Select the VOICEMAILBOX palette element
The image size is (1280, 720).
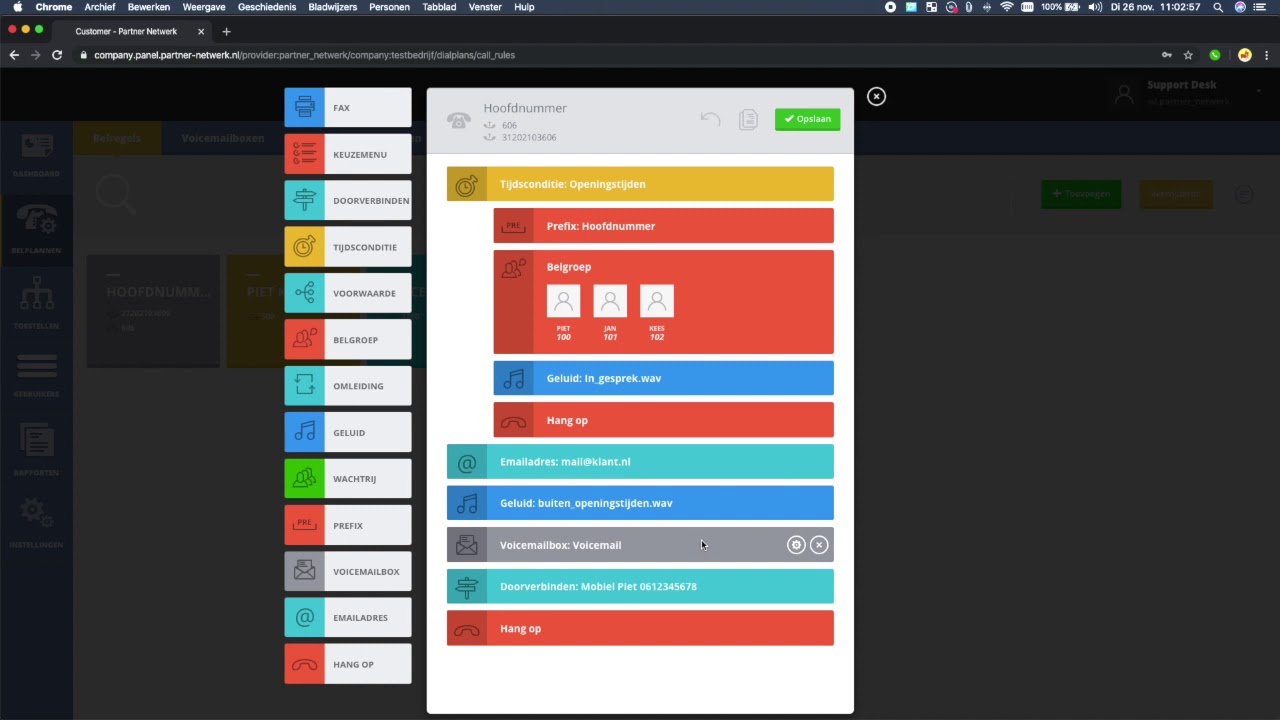coord(347,571)
